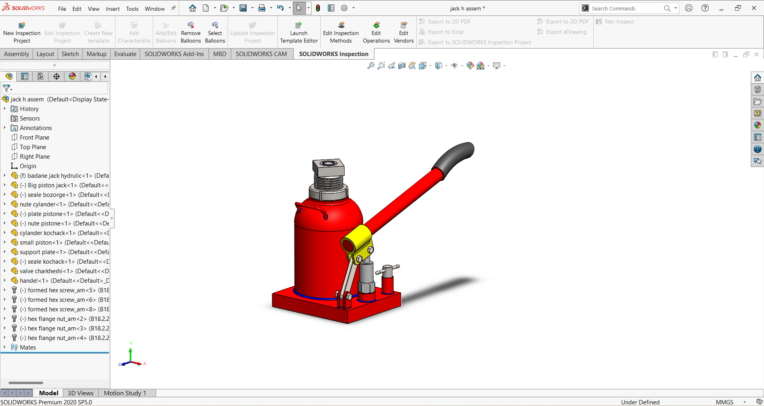Click Edit Inspection Methods button

click(341, 33)
